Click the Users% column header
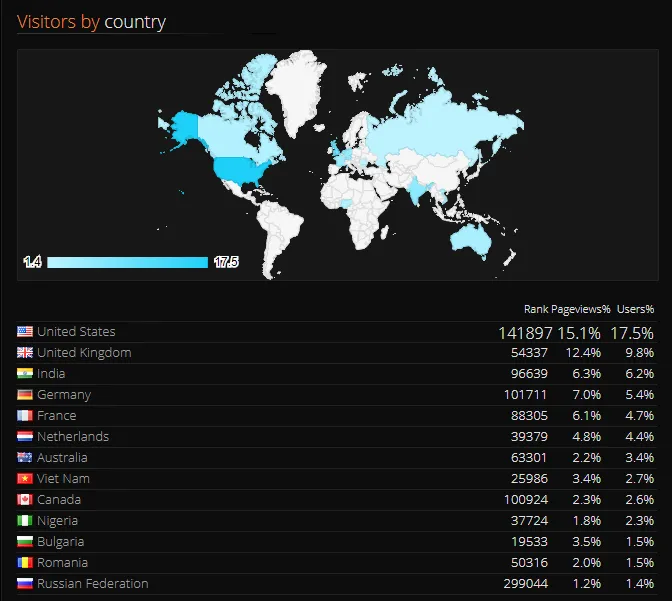Image resolution: width=672 pixels, height=601 pixels. pos(636,309)
